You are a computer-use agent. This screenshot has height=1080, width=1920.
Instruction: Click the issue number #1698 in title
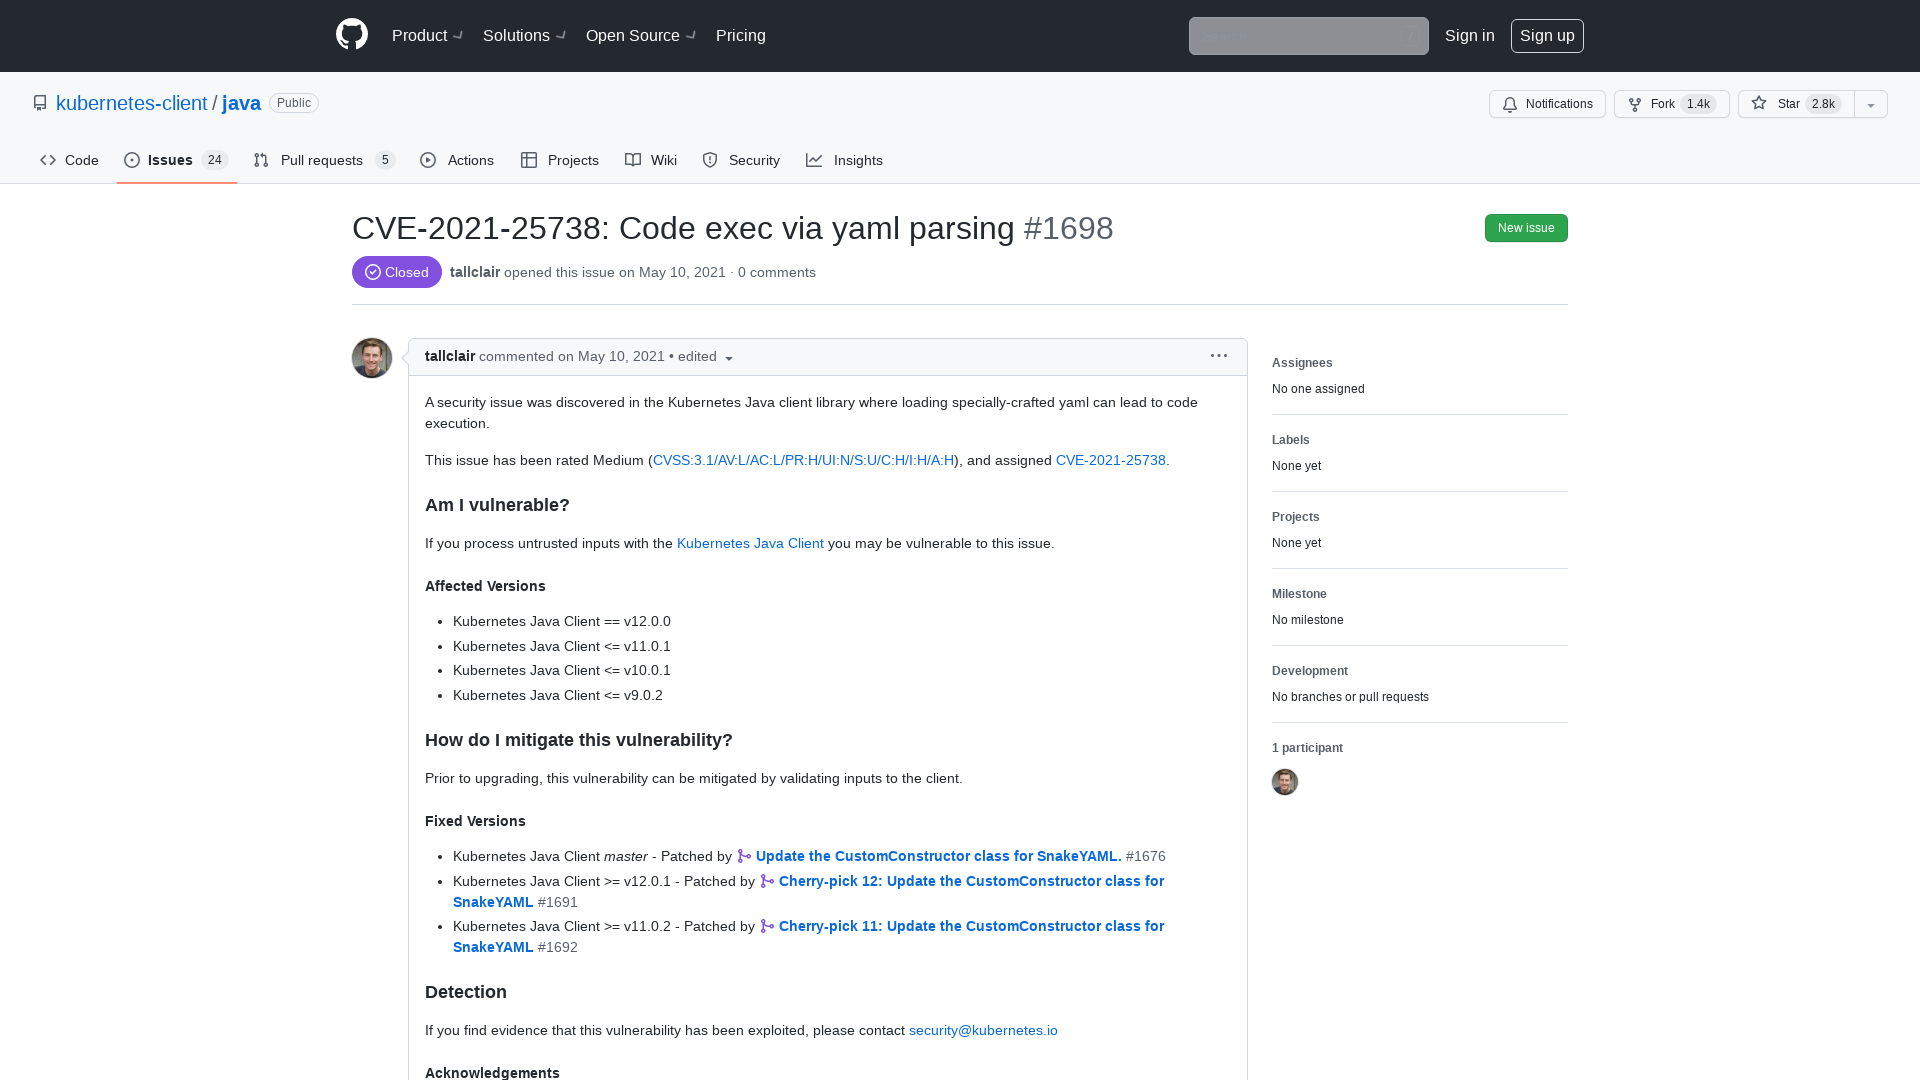(1068, 228)
